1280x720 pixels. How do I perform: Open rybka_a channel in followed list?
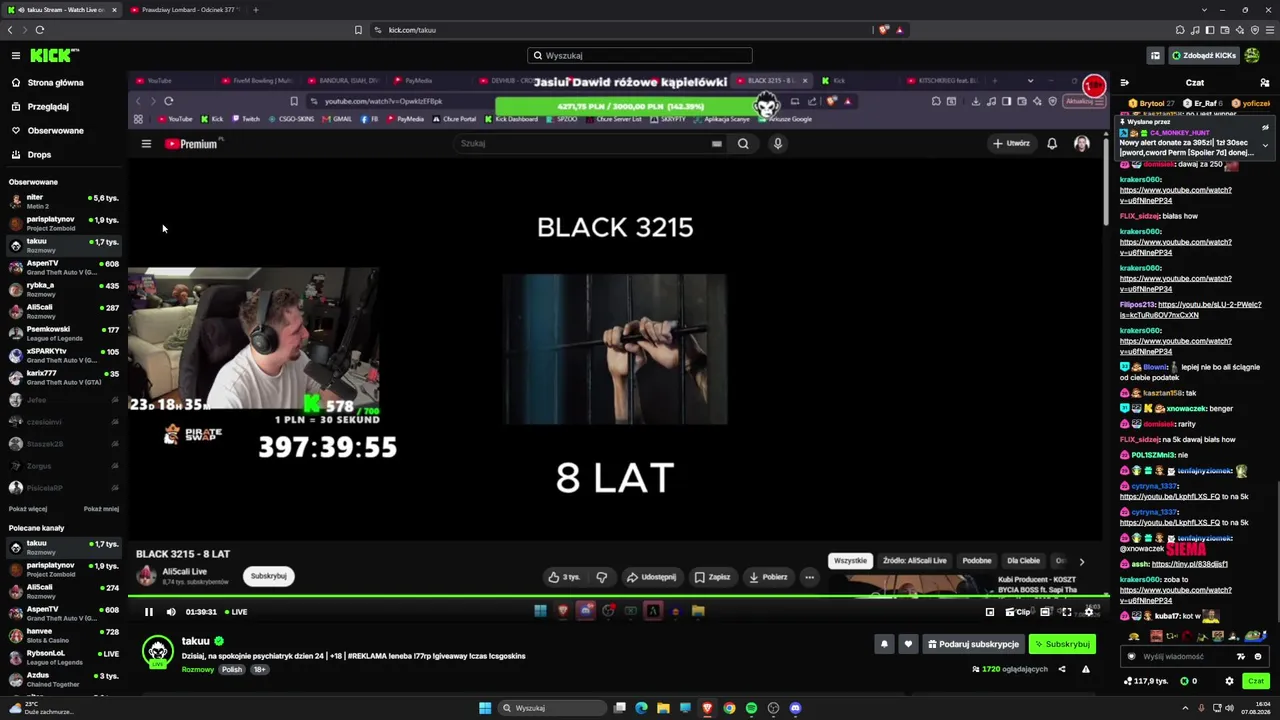[x=64, y=290]
